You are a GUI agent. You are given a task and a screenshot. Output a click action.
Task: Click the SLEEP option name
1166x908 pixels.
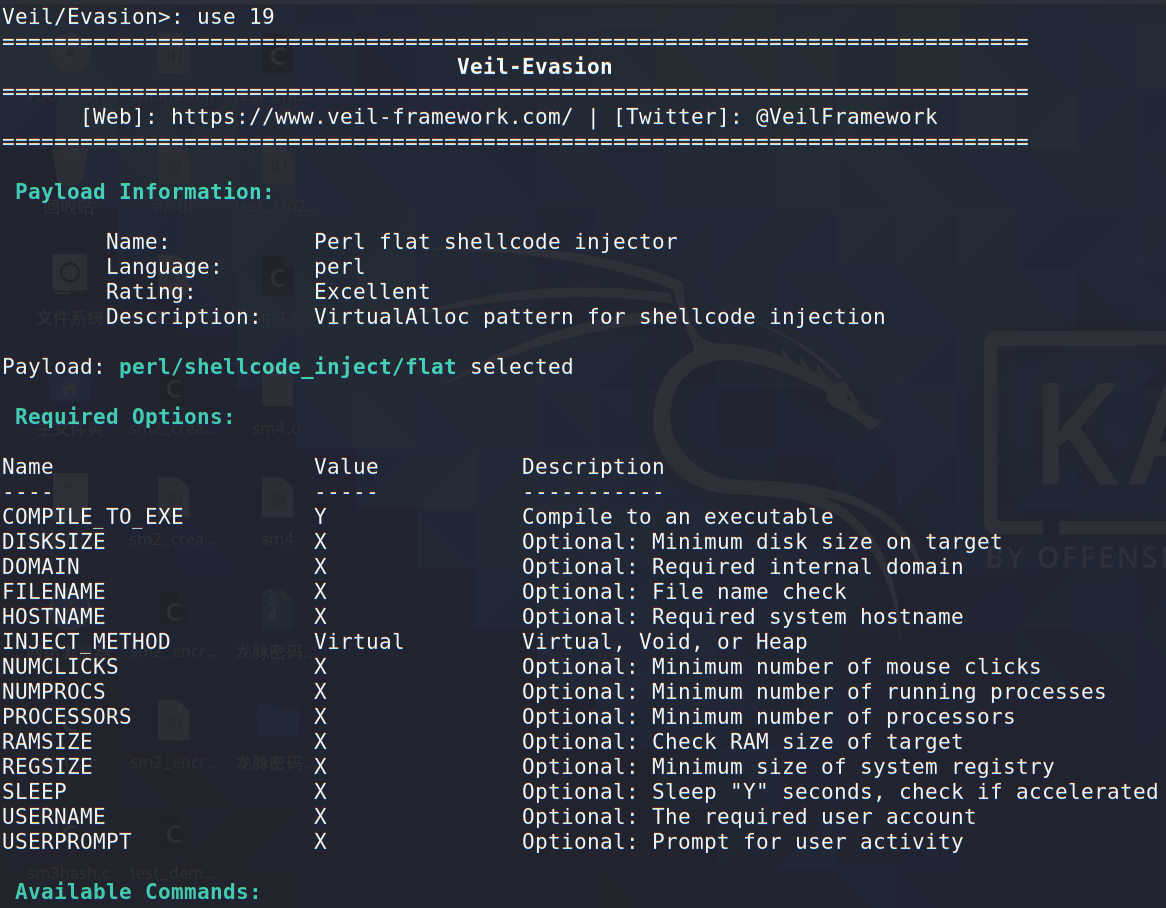34,792
